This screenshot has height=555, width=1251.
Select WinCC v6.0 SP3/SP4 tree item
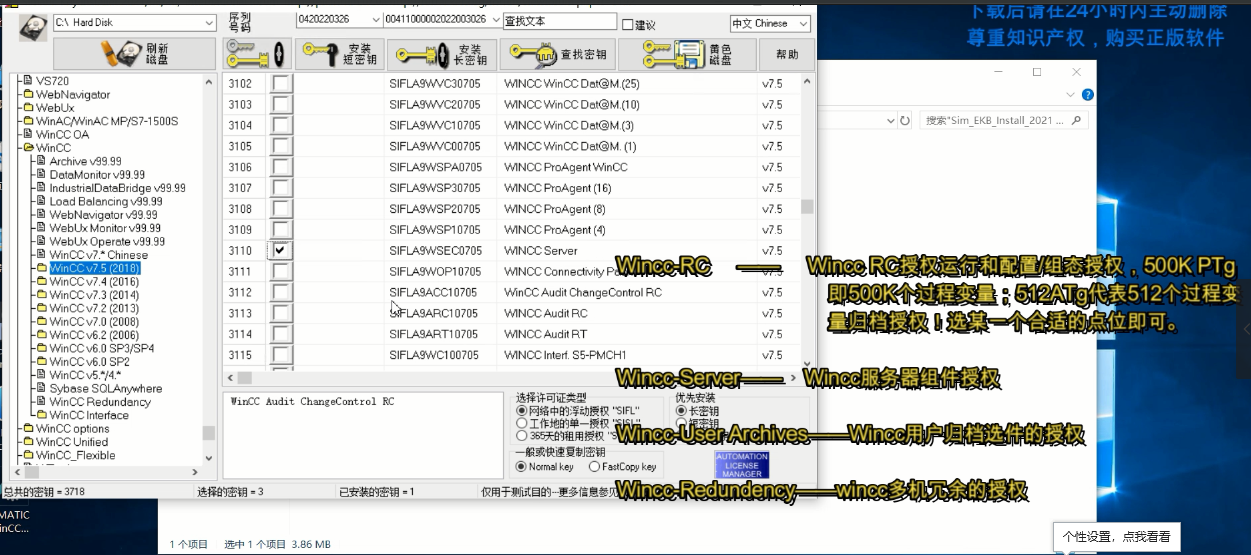[102, 348]
